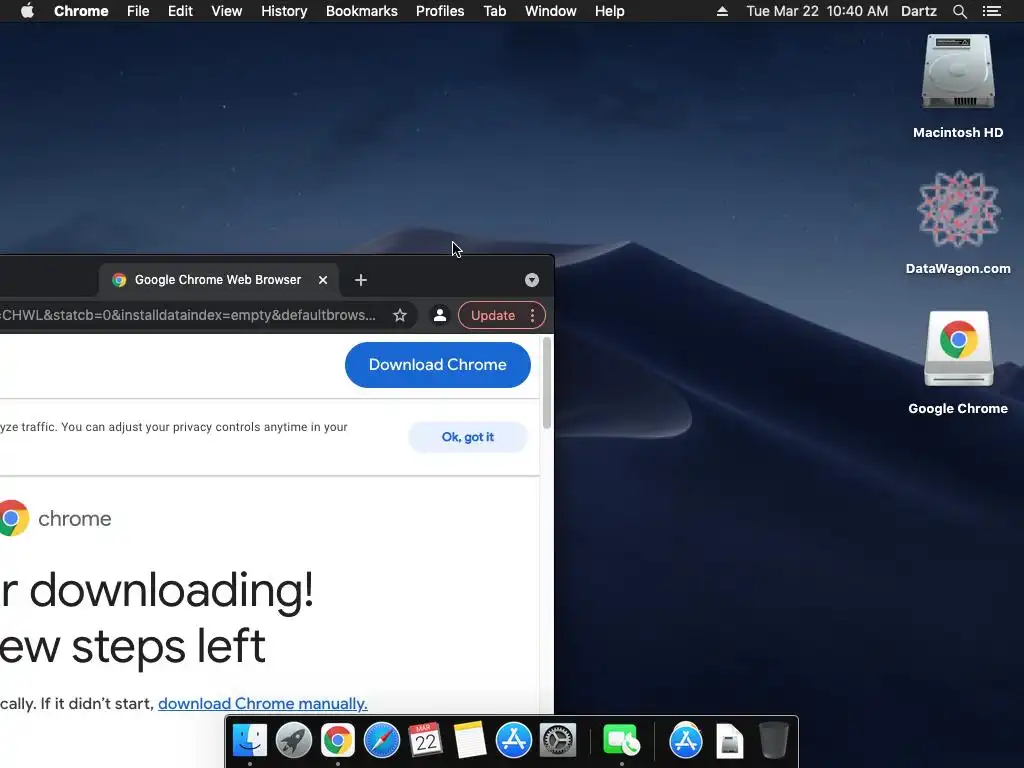Click the URL address bar
Image resolution: width=1024 pixels, height=768 pixels.
point(189,315)
